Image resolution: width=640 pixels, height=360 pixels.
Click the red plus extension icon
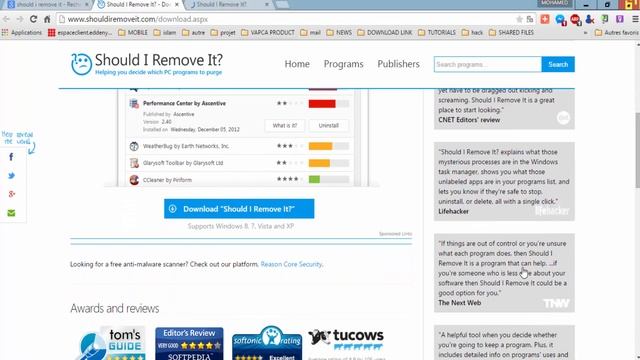point(545,19)
